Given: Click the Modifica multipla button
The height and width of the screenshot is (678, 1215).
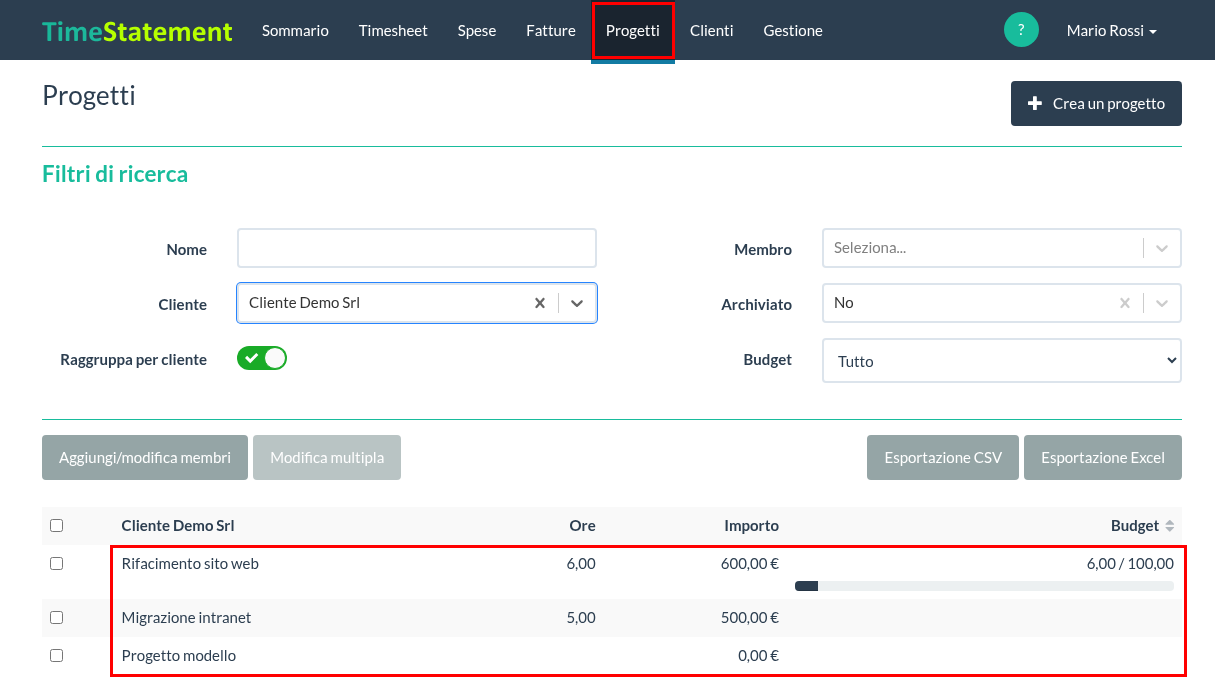Looking at the screenshot, I should click(x=327, y=458).
